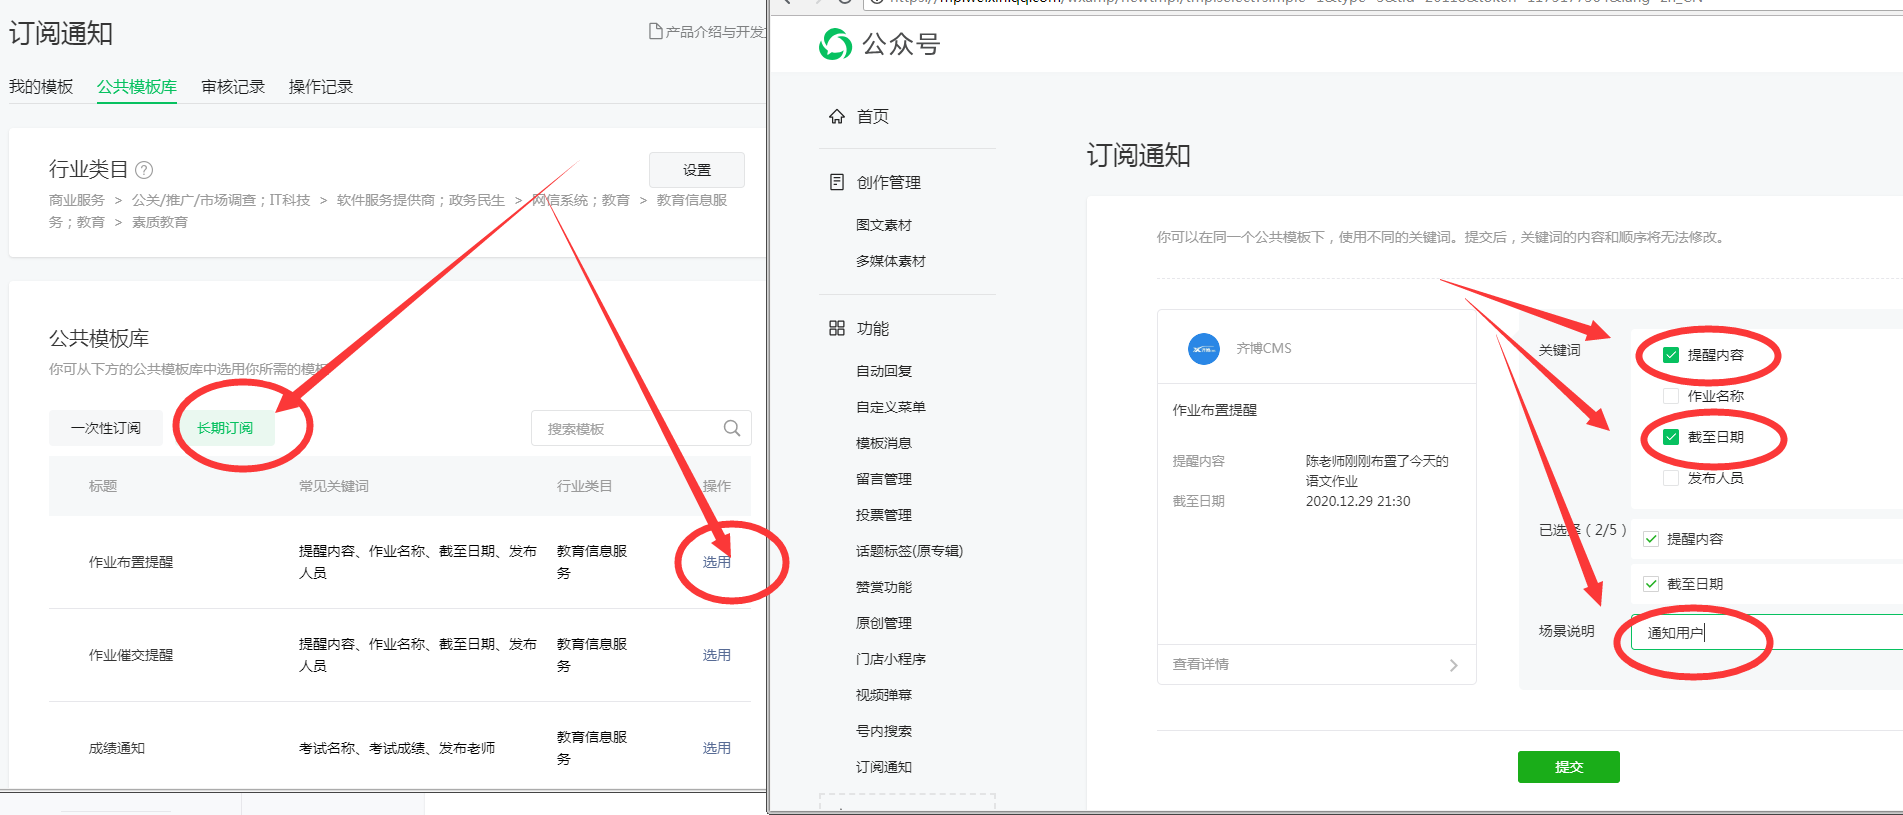
Task: Click the 创作管理 document icon
Action: click(837, 182)
